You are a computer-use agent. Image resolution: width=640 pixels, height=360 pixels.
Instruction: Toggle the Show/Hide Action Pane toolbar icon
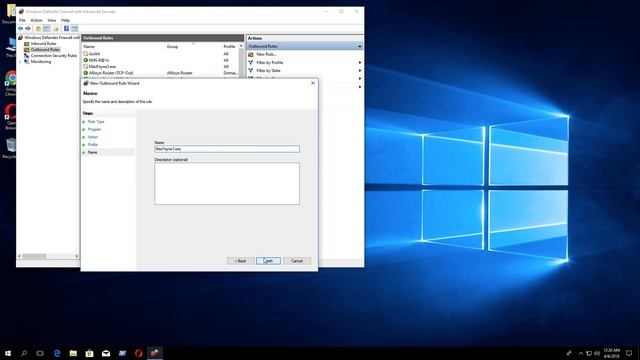[74, 29]
